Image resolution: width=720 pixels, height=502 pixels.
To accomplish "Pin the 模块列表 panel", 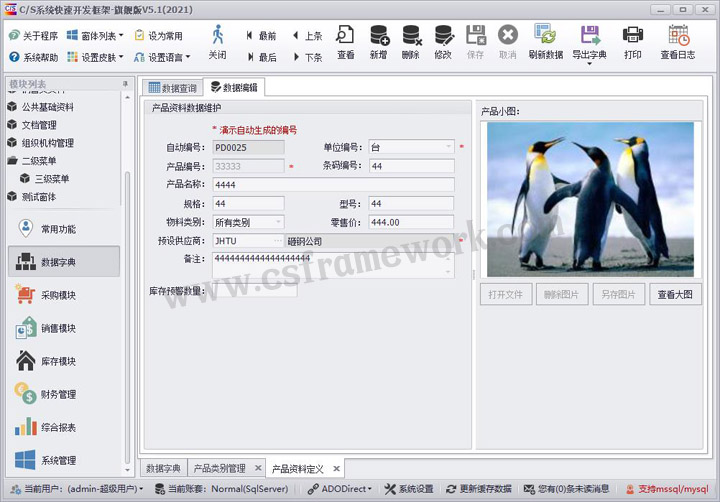I will [x=124, y=84].
